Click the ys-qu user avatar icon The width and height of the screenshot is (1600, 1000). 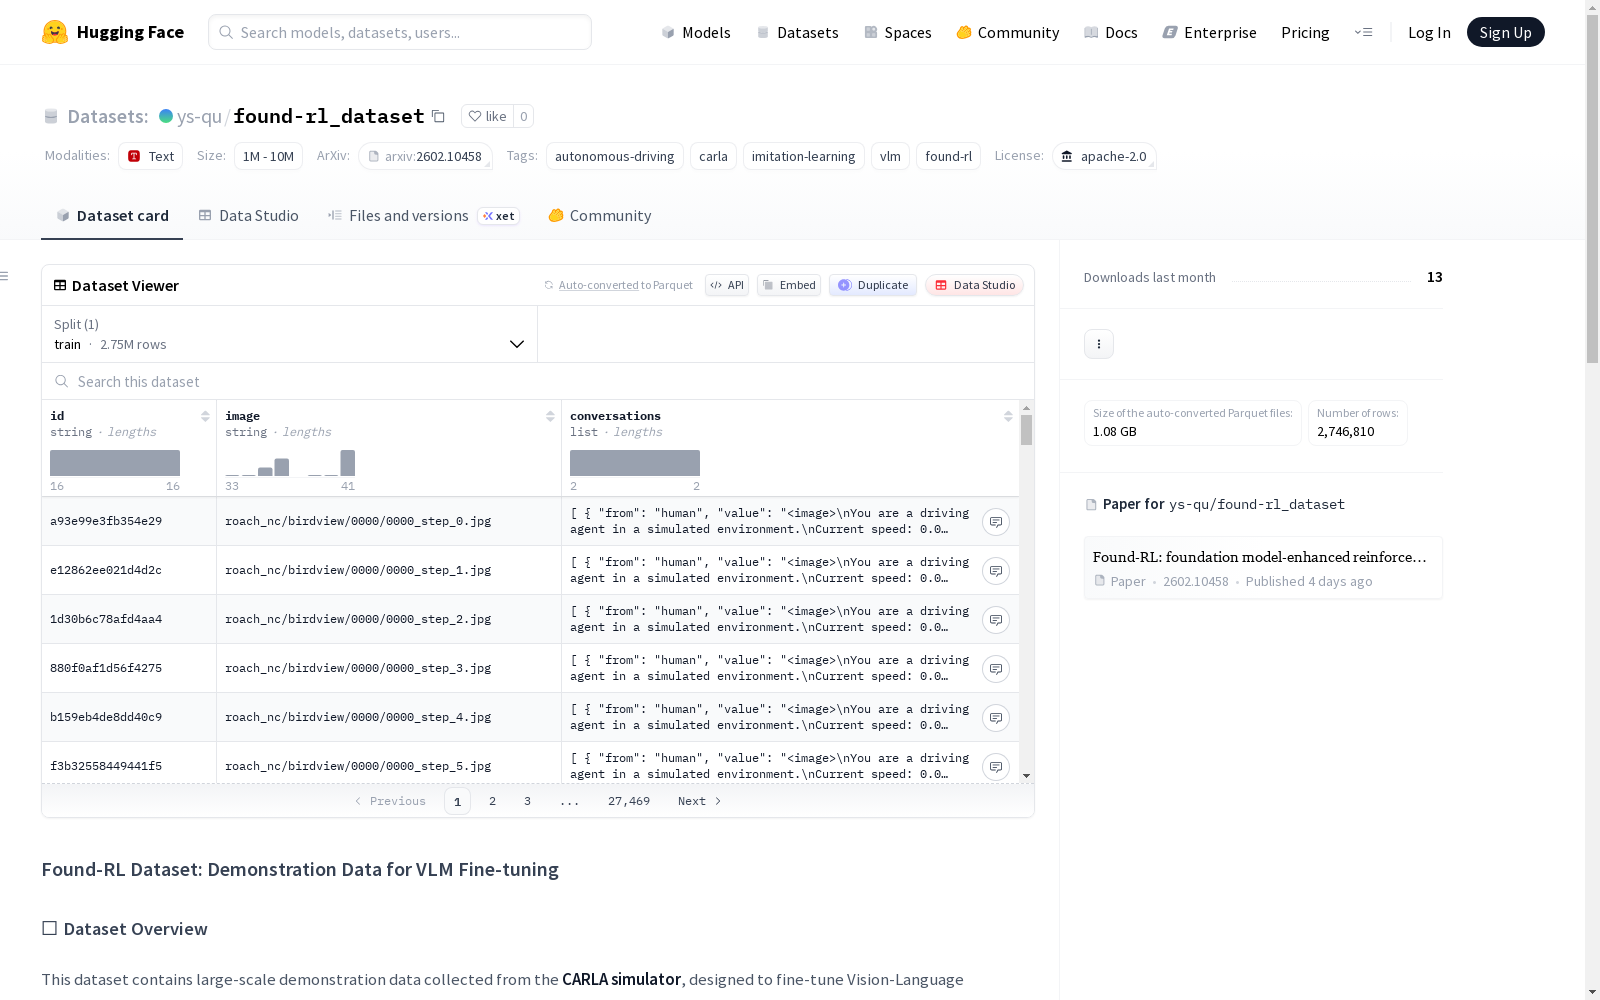(166, 116)
